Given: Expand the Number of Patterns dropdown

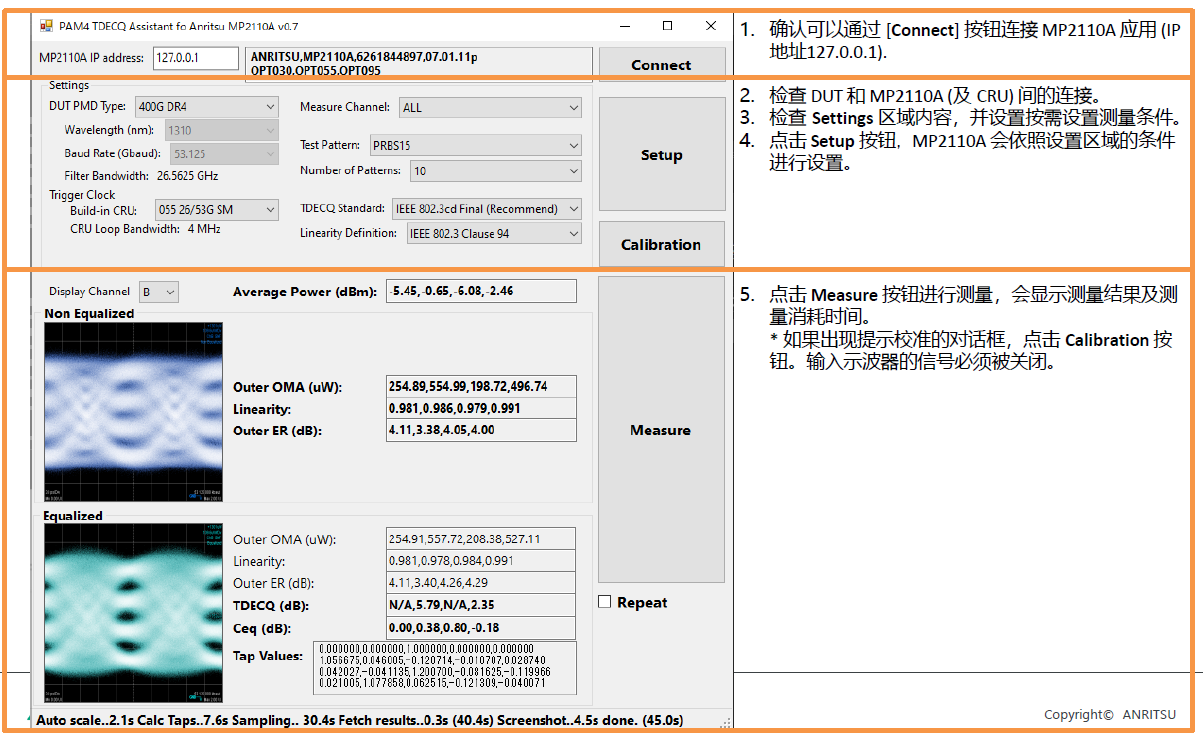Looking at the screenshot, I should pos(495,171).
